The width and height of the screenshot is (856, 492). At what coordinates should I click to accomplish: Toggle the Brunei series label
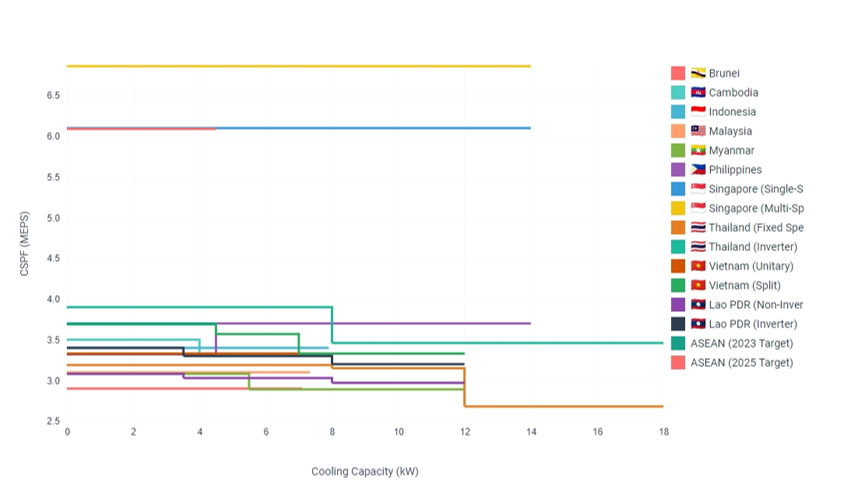(x=724, y=73)
